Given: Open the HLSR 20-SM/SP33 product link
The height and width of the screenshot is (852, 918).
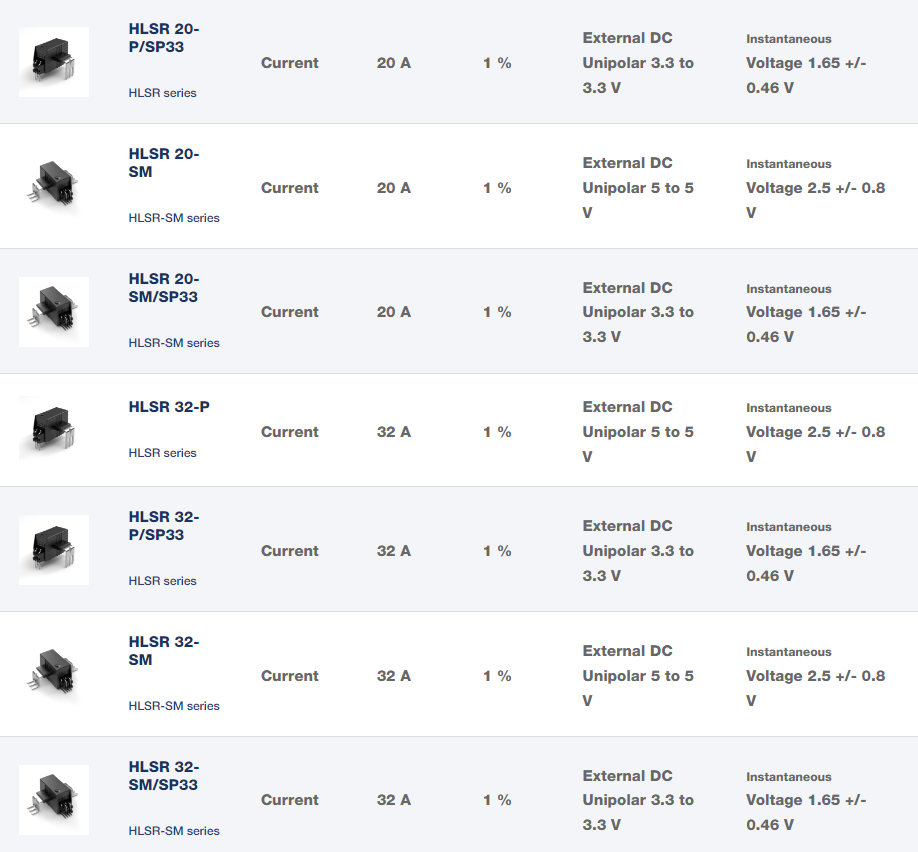Looking at the screenshot, I should [x=163, y=288].
